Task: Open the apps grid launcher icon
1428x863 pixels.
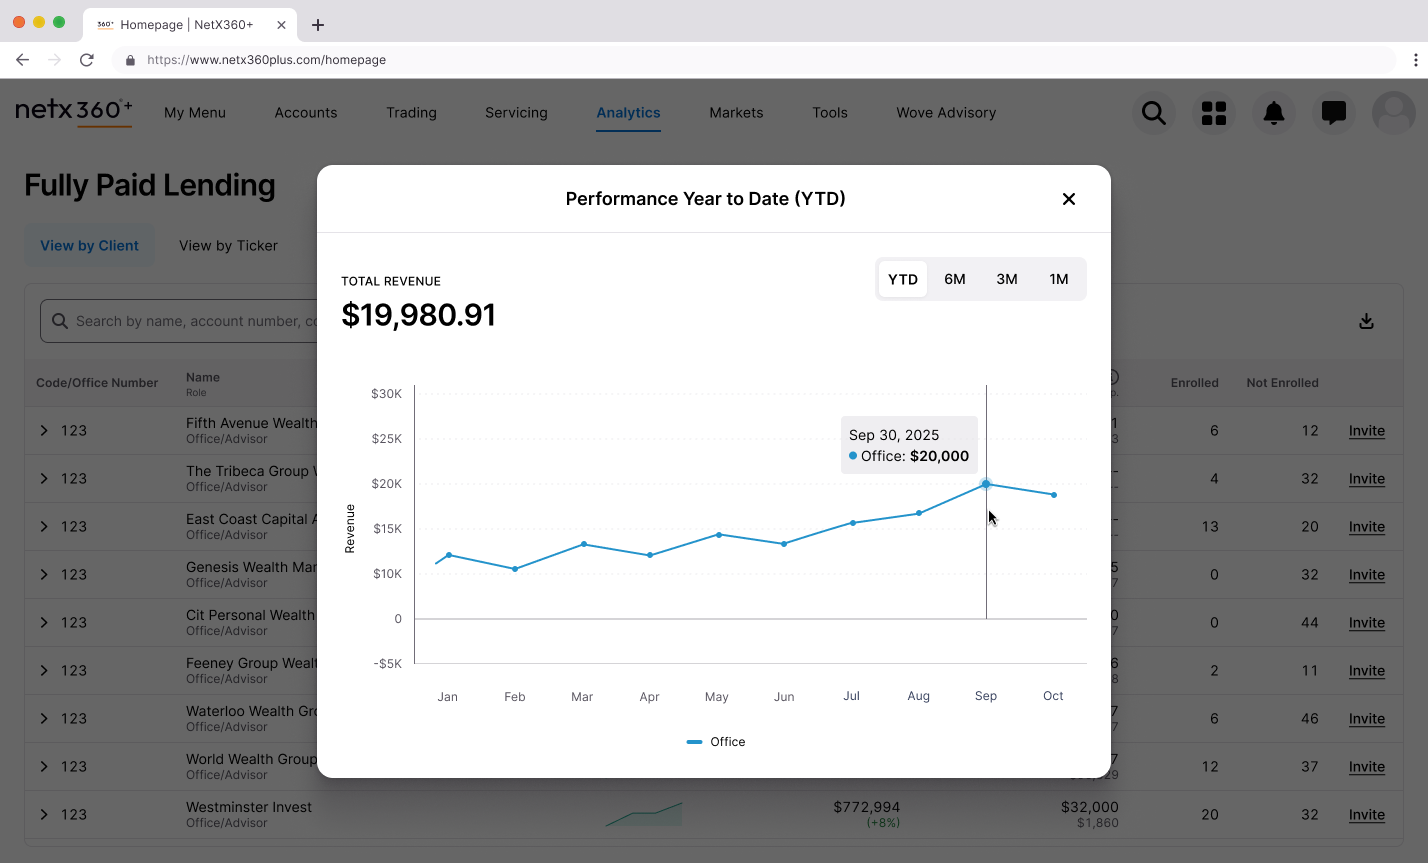Action: point(1213,113)
